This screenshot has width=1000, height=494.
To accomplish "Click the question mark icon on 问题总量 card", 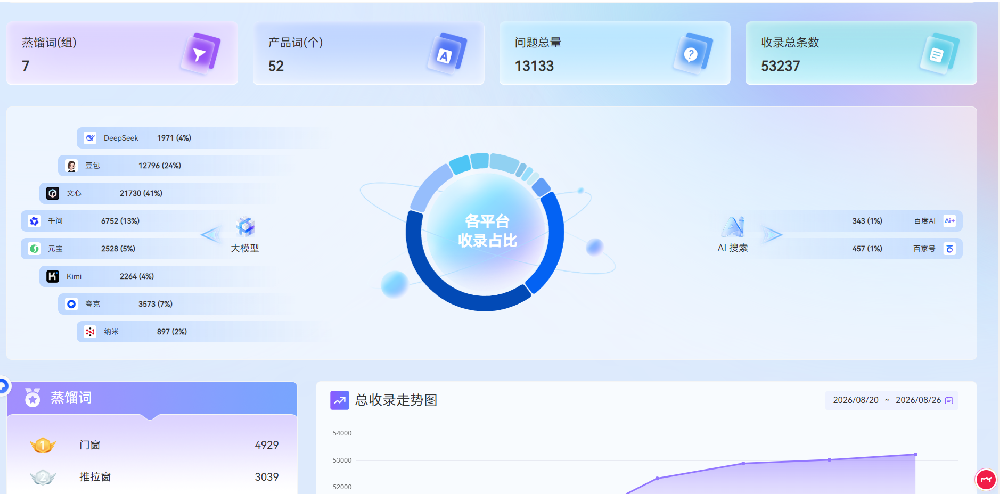I will (x=693, y=54).
